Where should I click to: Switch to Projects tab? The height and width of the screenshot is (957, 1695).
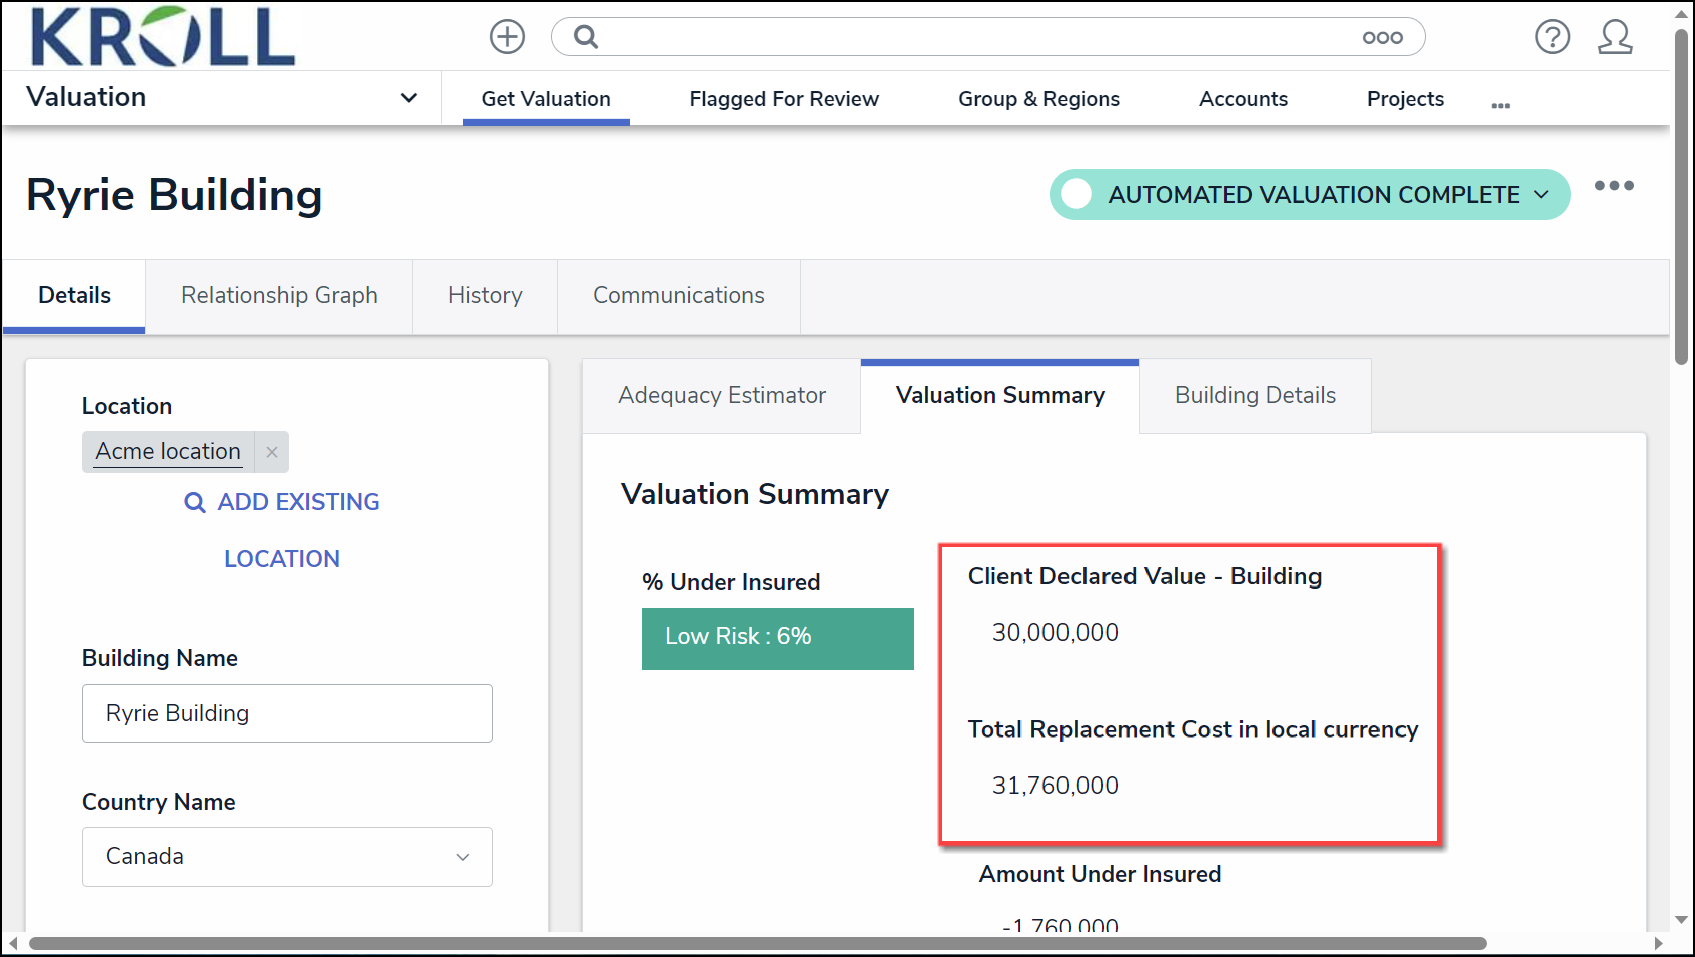[1405, 99]
